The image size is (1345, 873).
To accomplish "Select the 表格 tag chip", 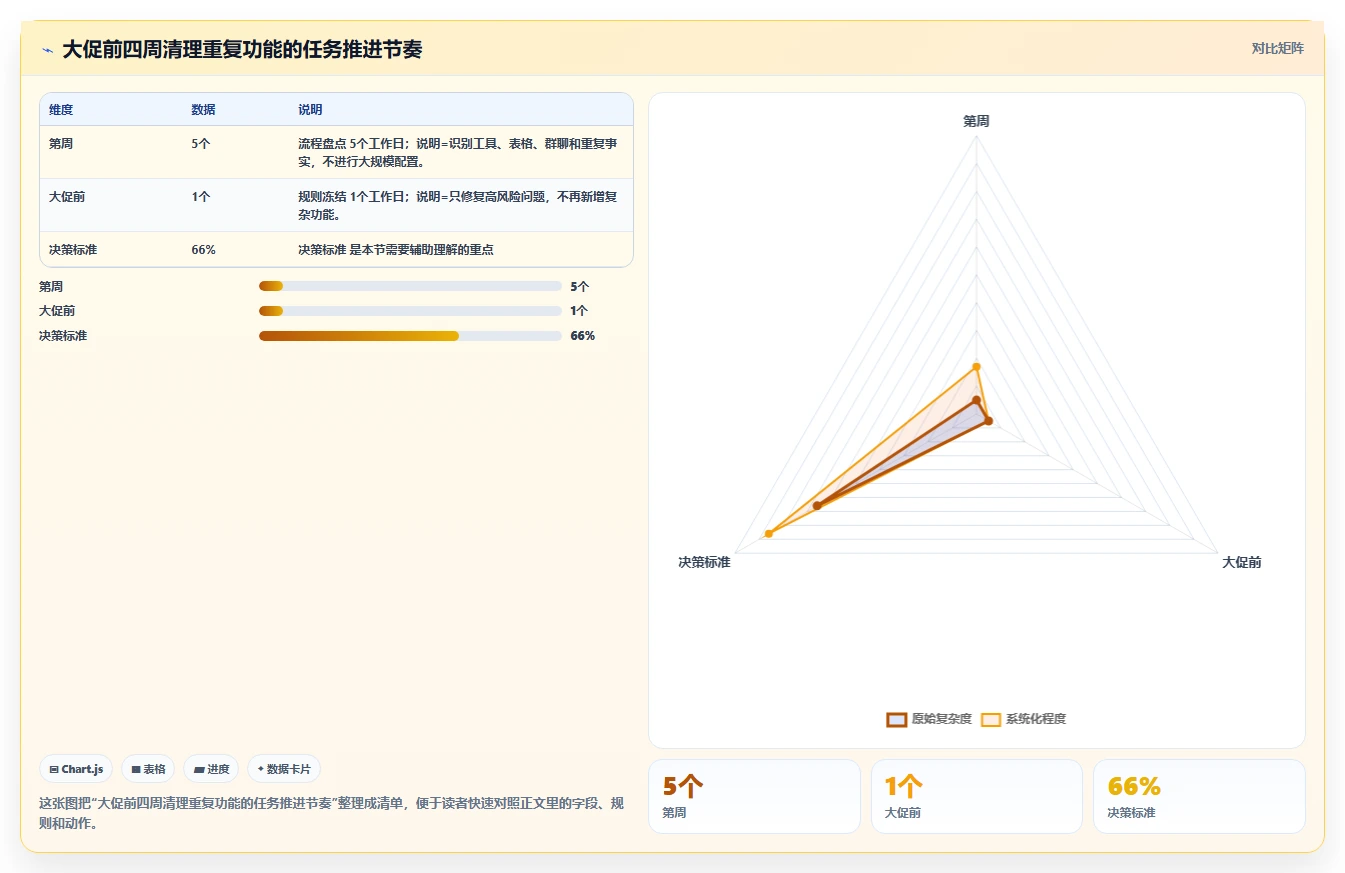I will click(x=148, y=769).
